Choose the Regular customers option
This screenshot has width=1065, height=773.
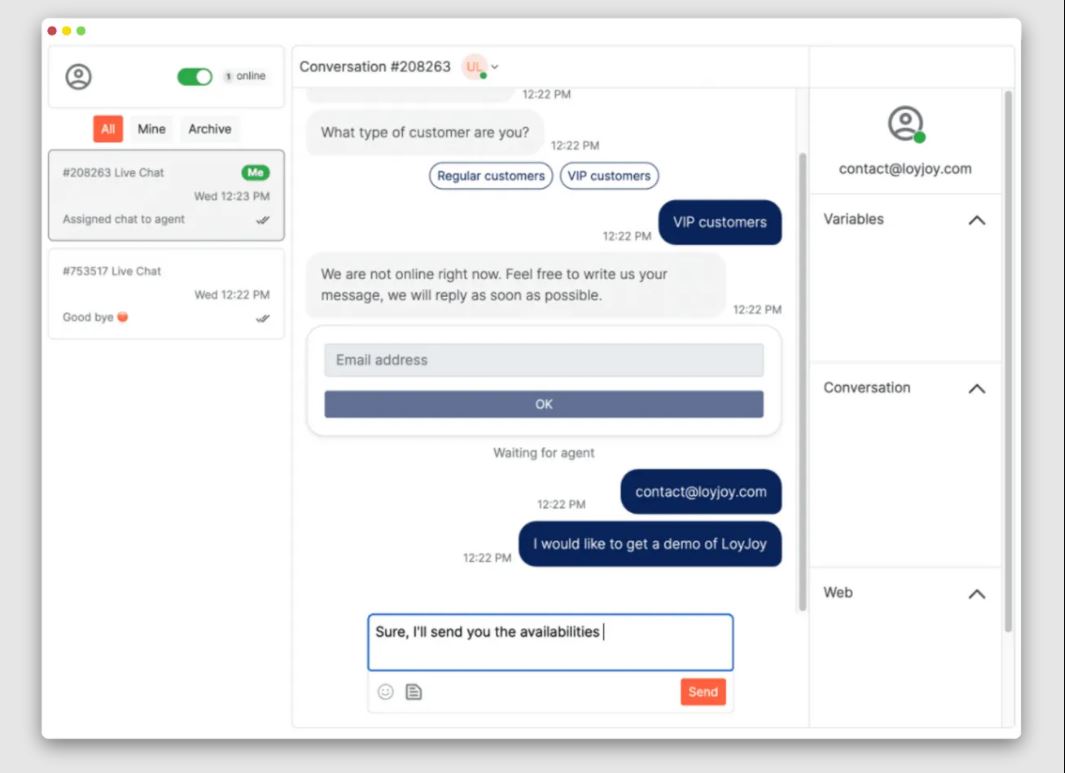click(490, 176)
